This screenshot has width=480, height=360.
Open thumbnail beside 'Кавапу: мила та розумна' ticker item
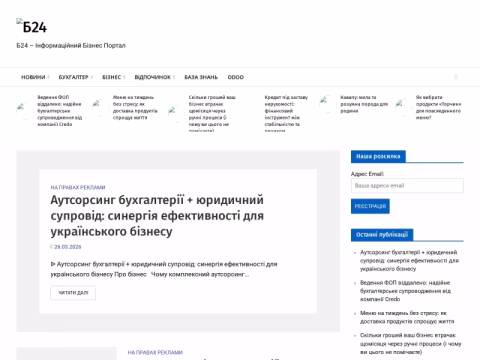click(x=327, y=104)
